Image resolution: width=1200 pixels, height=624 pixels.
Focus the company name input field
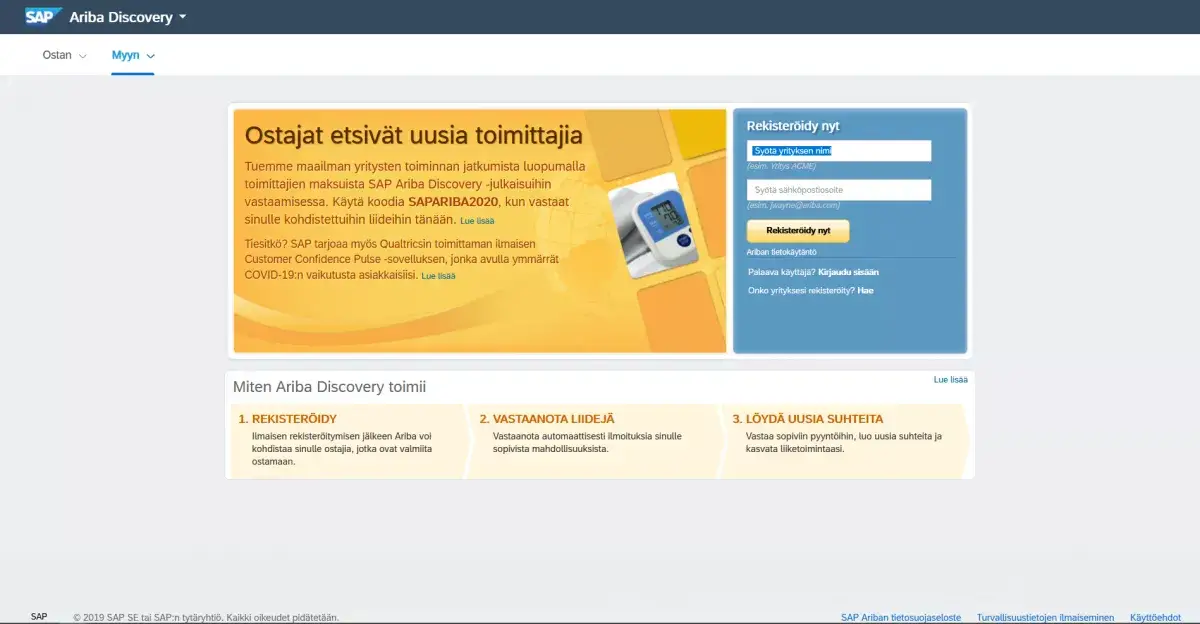click(839, 151)
